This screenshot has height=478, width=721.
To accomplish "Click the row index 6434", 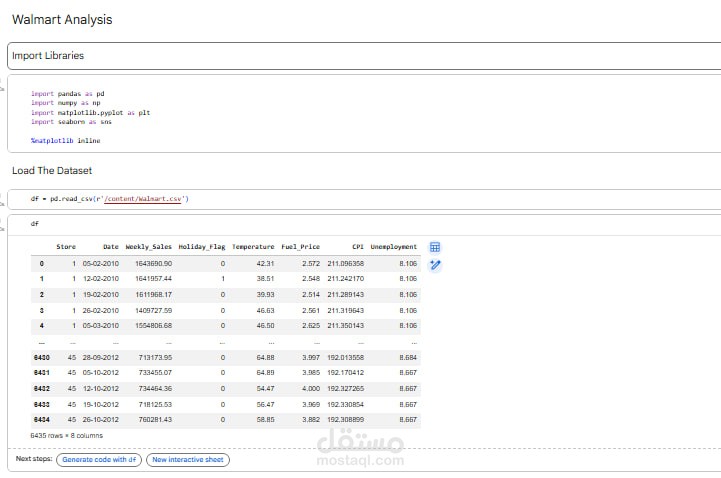I will pos(41,420).
